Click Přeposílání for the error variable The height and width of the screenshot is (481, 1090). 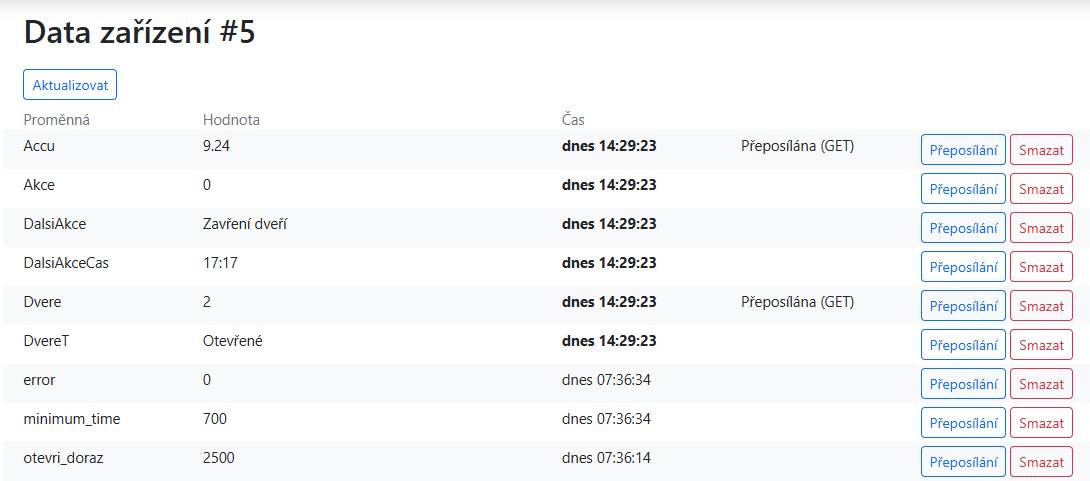(963, 384)
